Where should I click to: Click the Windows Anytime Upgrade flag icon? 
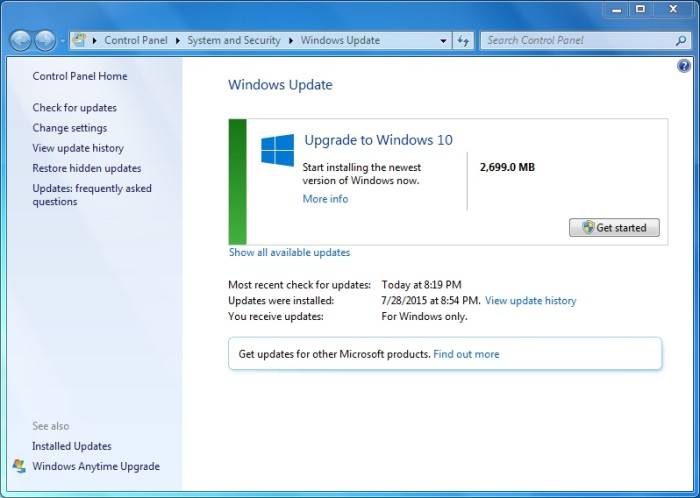point(19,466)
